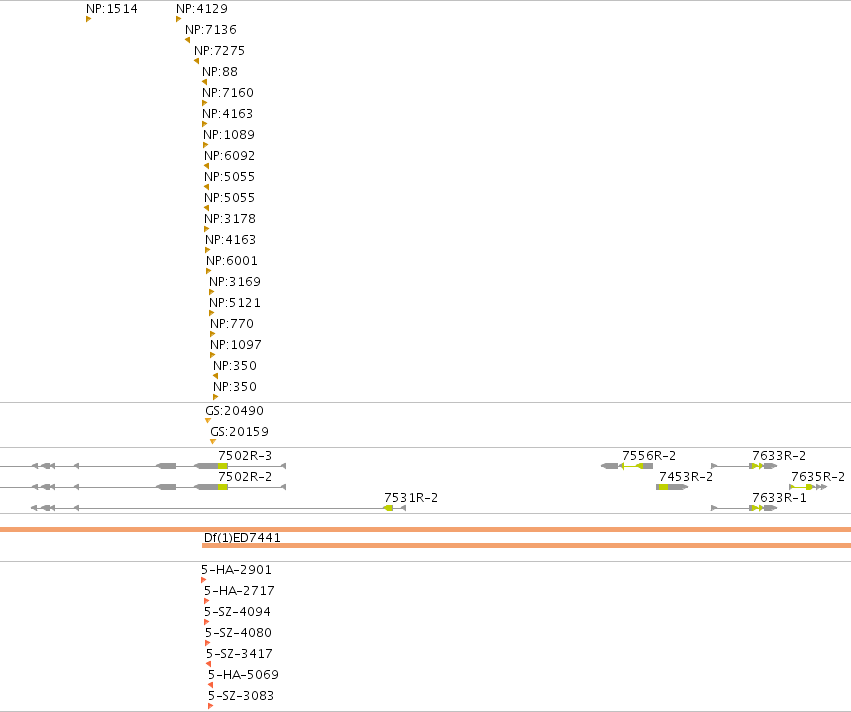The height and width of the screenshot is (712, 851).
Task: Select the green exon box of 7531R-2
Action: click(x=389, y=508)
